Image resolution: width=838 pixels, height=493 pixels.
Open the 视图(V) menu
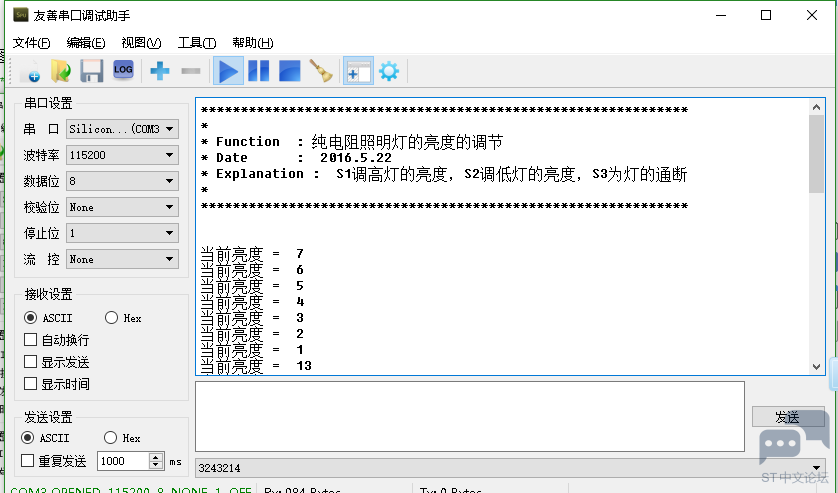[x=141, y=43]
